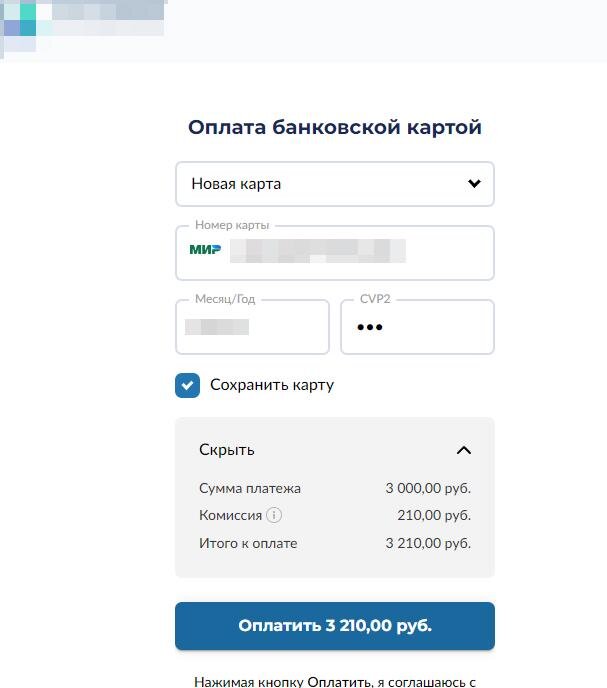The height and width of the screenshot is (688, 607).
Task: Click into the Месяц/Год expiry field
Action: pos(252,328)
